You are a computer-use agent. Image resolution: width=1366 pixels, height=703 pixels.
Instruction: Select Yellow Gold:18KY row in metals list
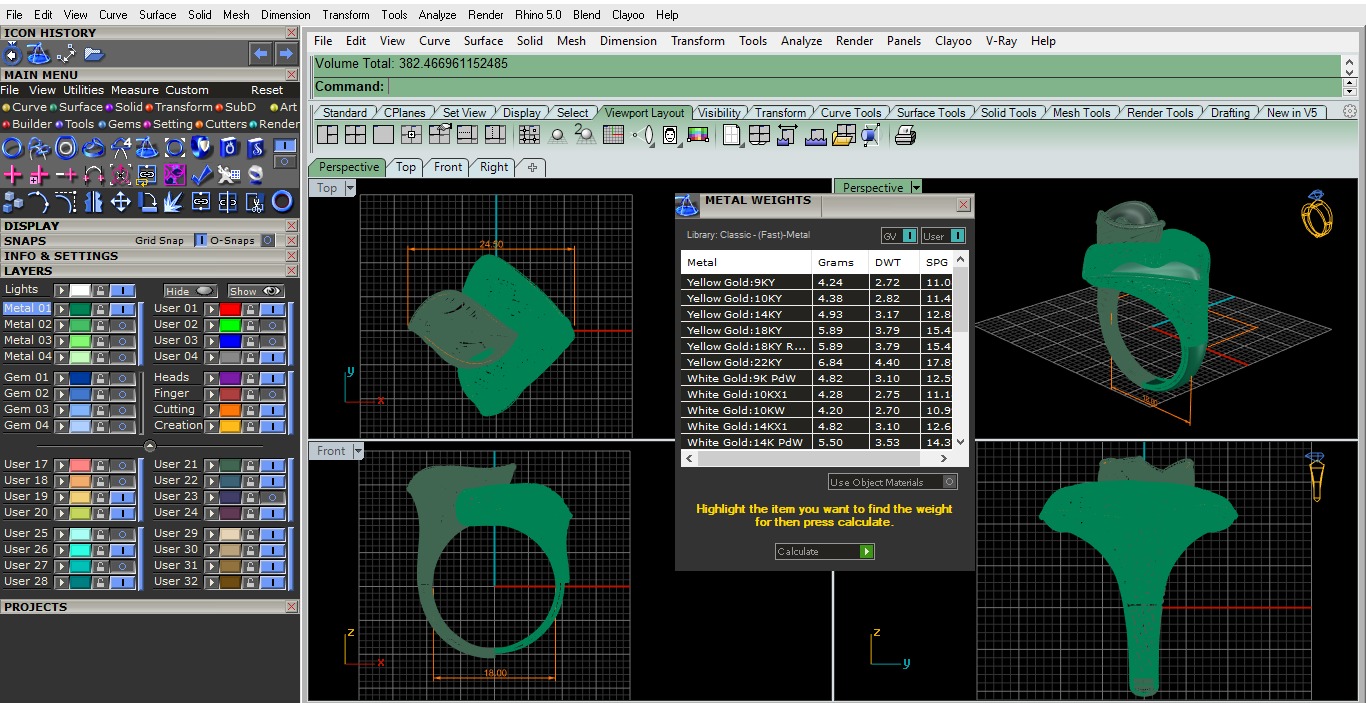tap(817, 330)
